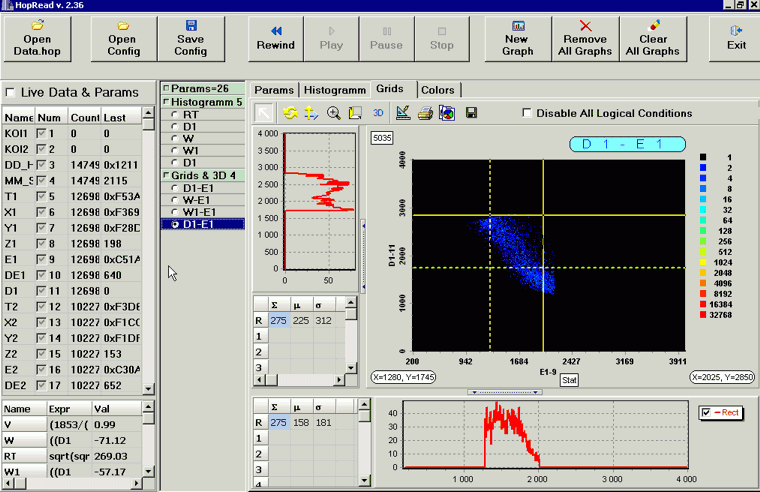Image resolution: width=760 pixels, height=492 pixels.
Task: Select the zoom magnifier tool in grid toolbar
Action: [334, 113]
